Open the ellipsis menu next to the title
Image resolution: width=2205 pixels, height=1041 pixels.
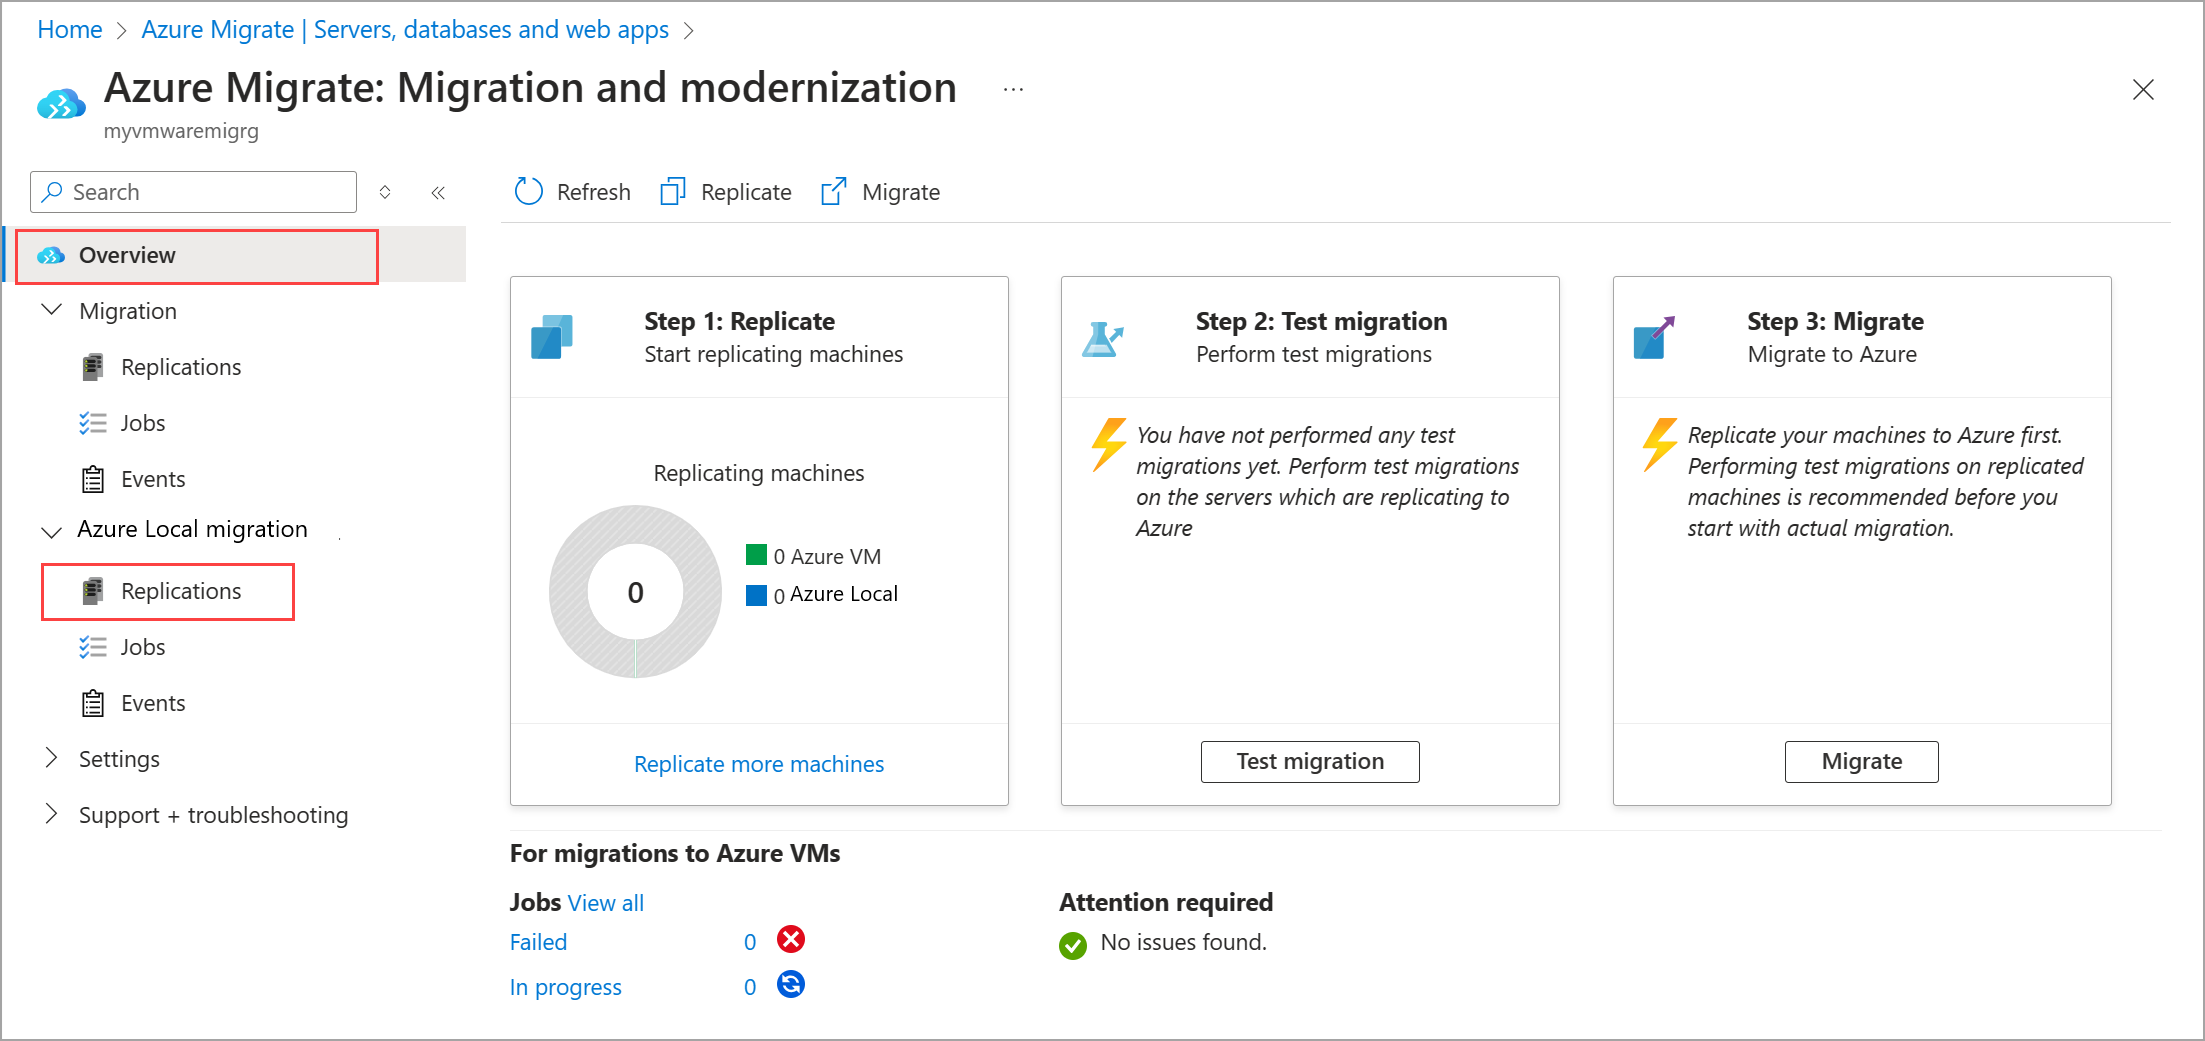tap(1013, 89)
